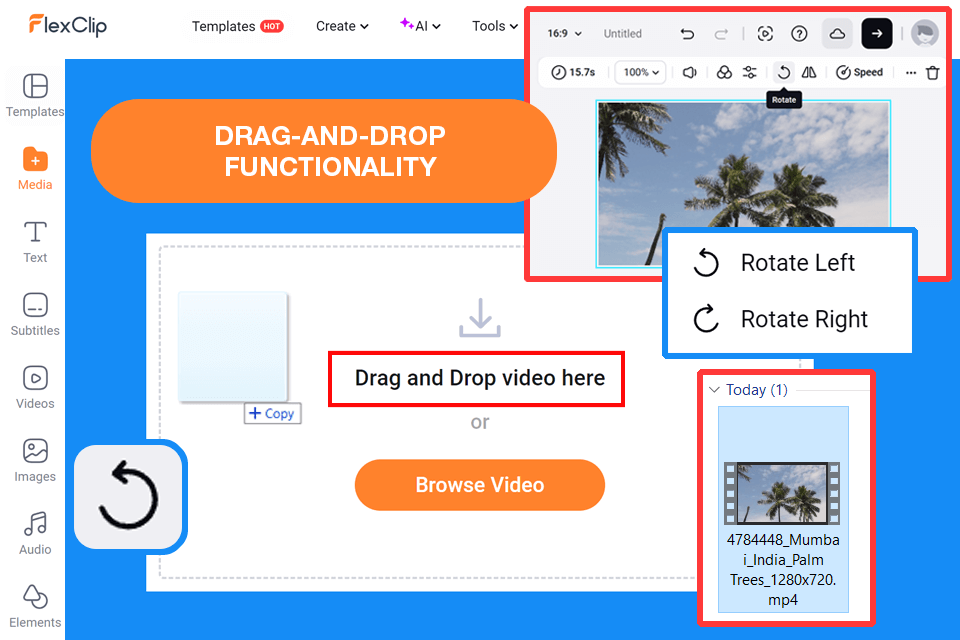Click the black export arrow button

[877, 34]
